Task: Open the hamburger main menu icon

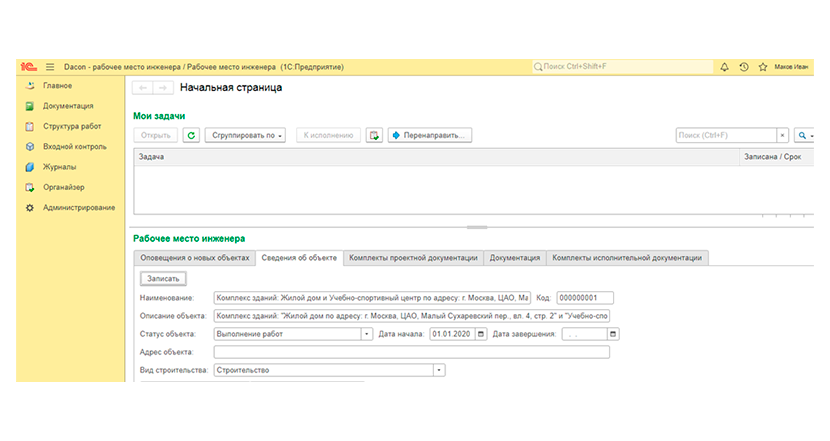Action: [x=50, y=67]
